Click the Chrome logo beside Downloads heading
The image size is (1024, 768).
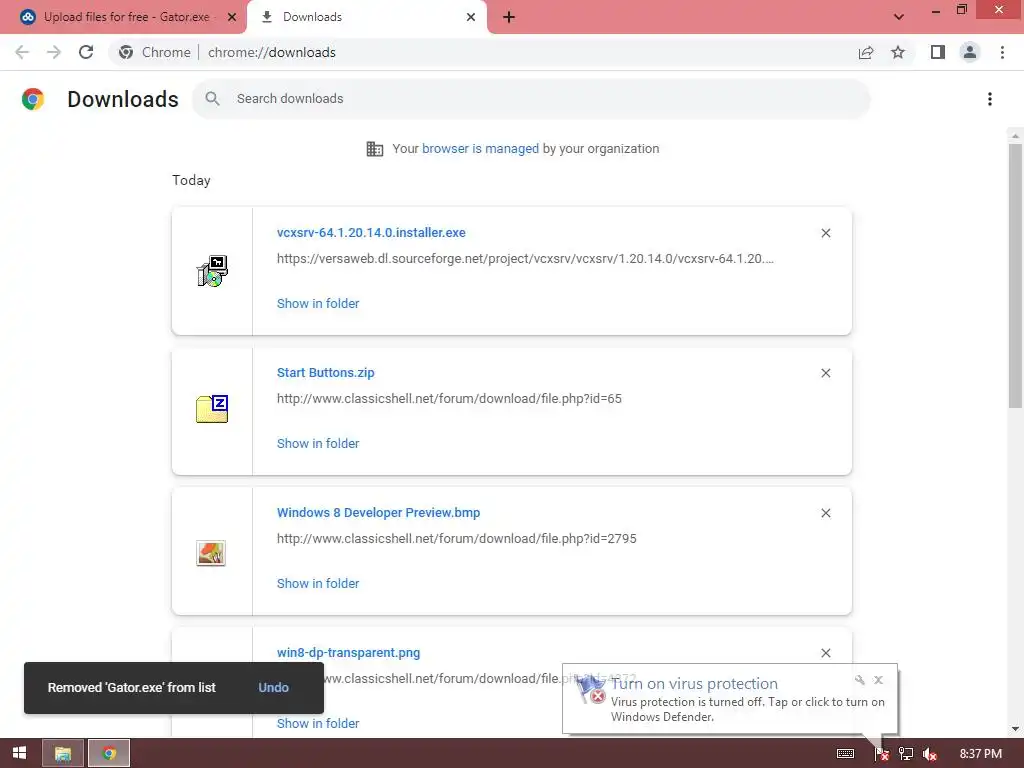click(x=33, y=99)
